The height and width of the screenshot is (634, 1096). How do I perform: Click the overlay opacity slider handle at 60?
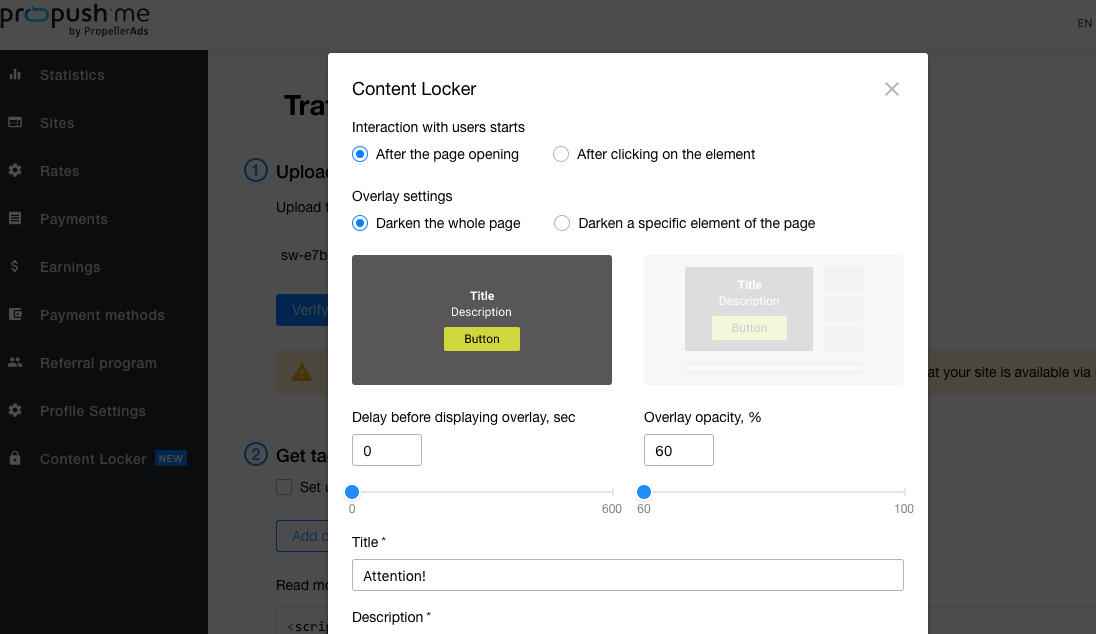[644, 492]
